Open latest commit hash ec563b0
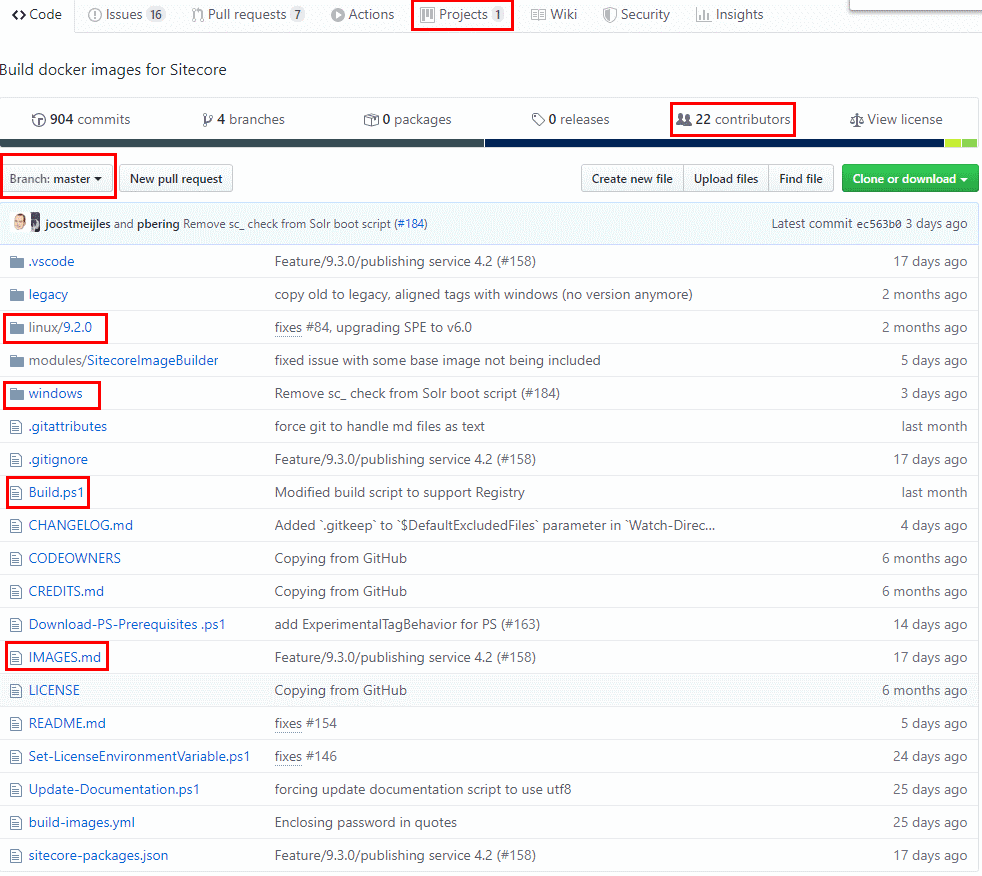The width and height of the screenshot is (982, 876). click(879, 224)
